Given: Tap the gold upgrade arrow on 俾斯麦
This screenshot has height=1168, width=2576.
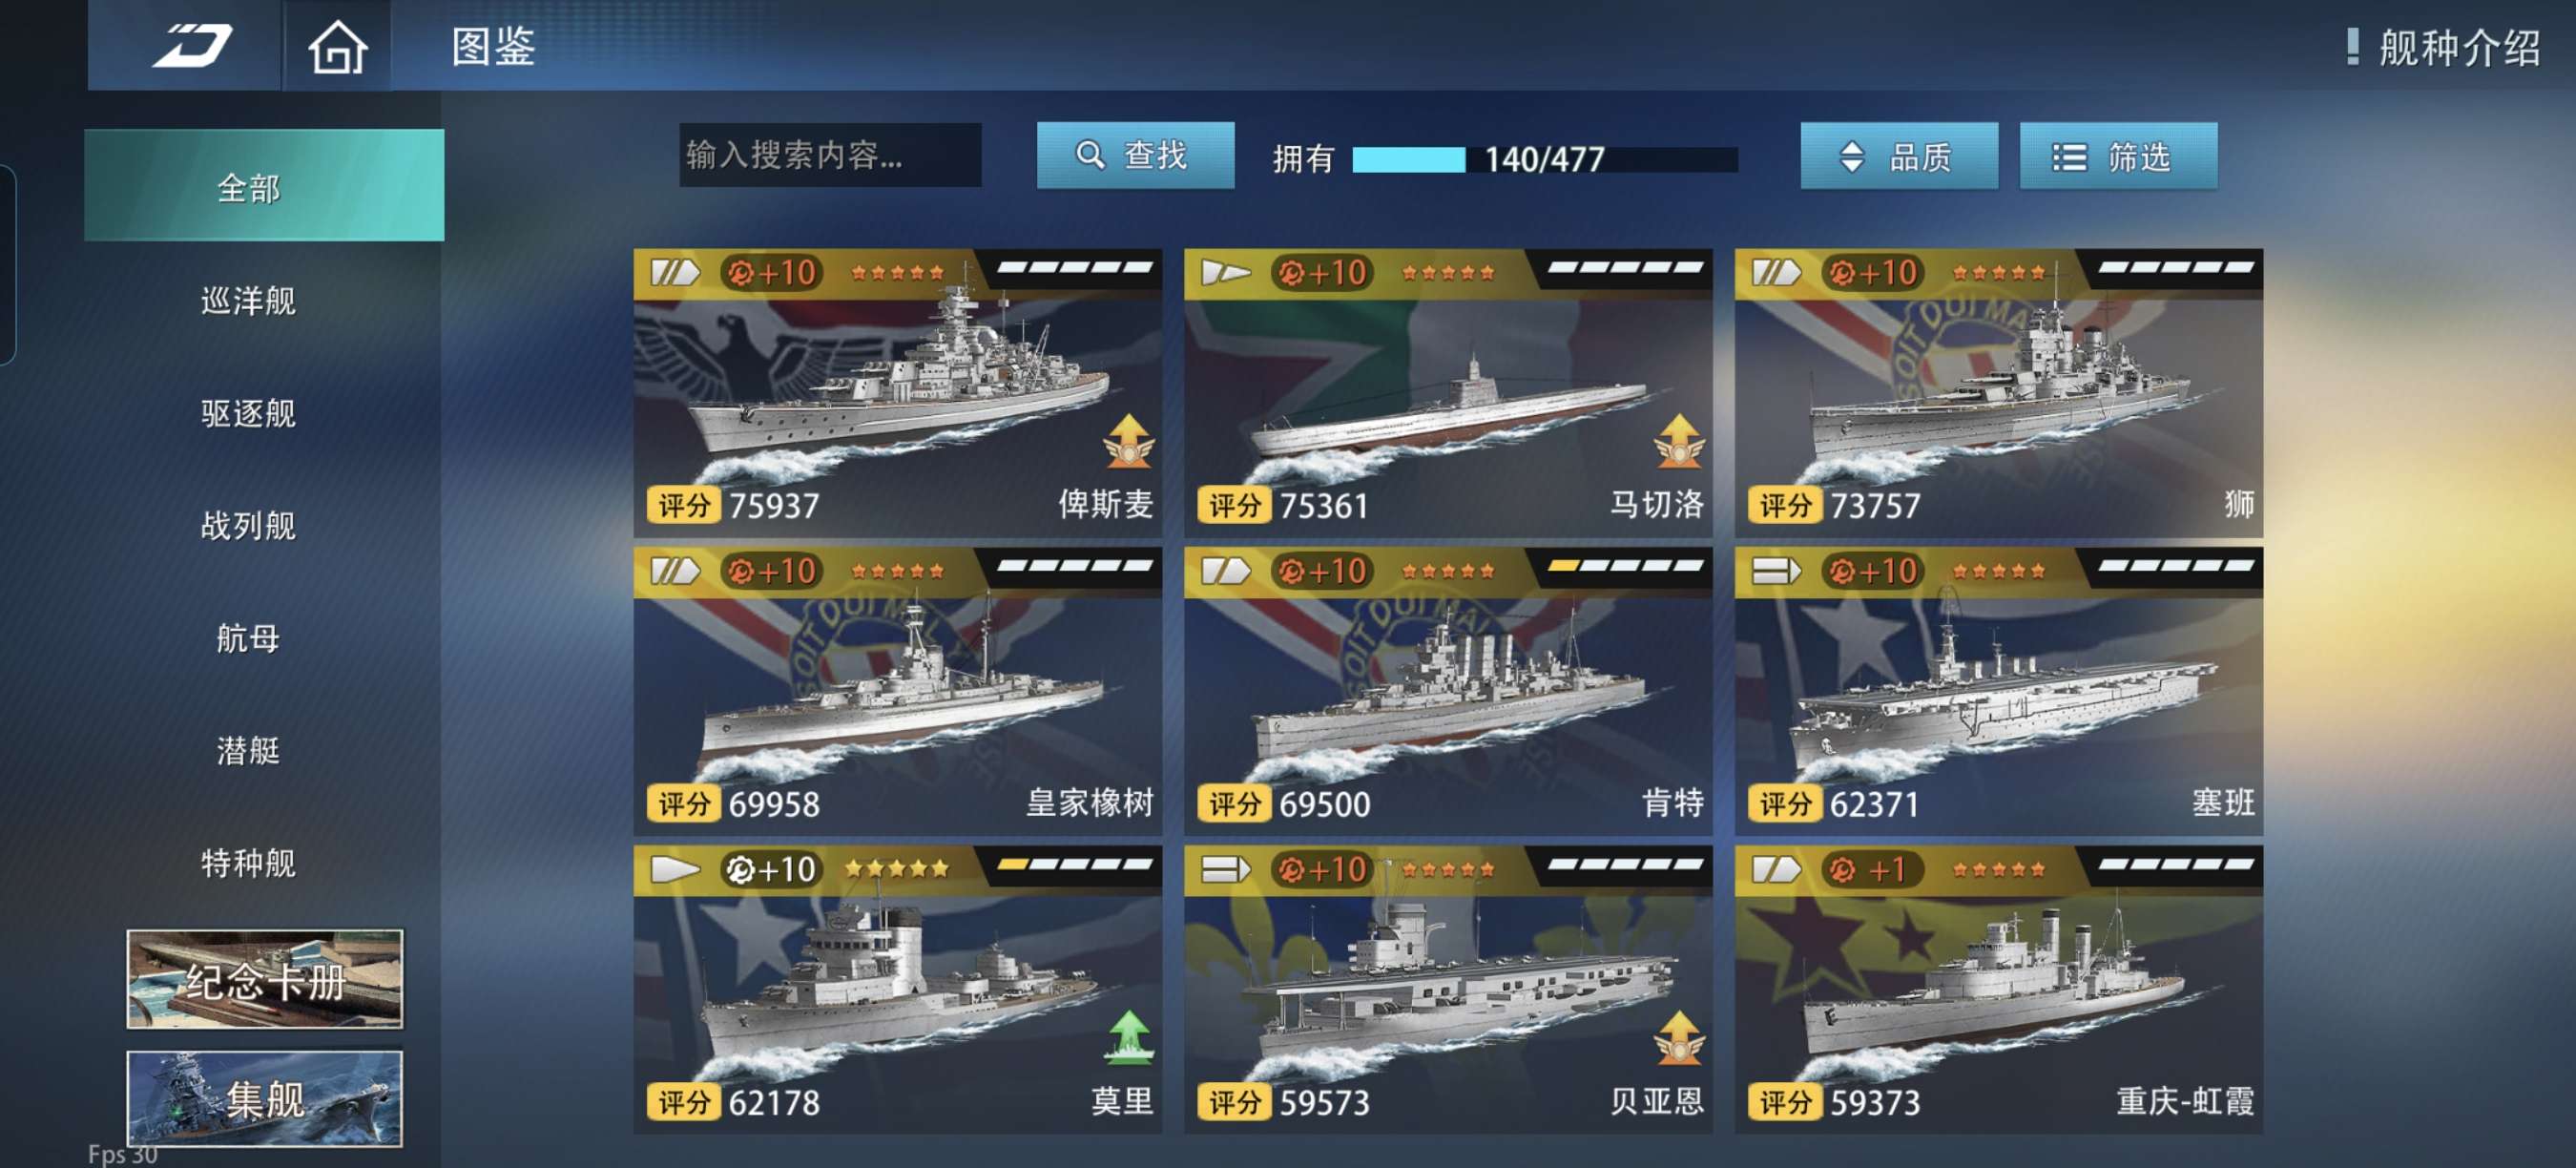Looking at the screenshot, I should click(1129, 441).
